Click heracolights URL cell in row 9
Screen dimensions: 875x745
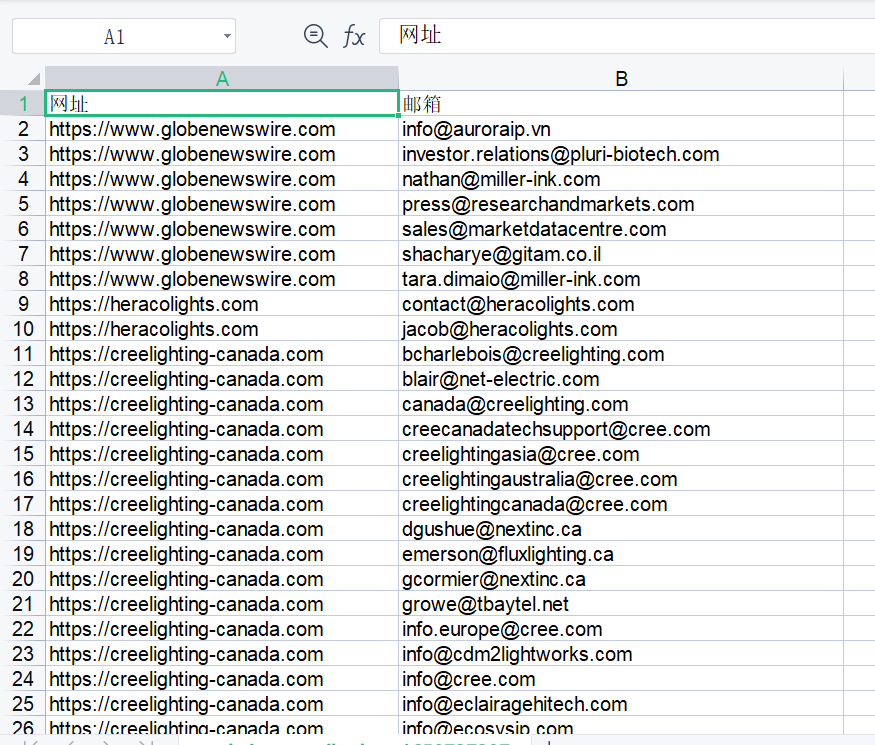[222, 304]
